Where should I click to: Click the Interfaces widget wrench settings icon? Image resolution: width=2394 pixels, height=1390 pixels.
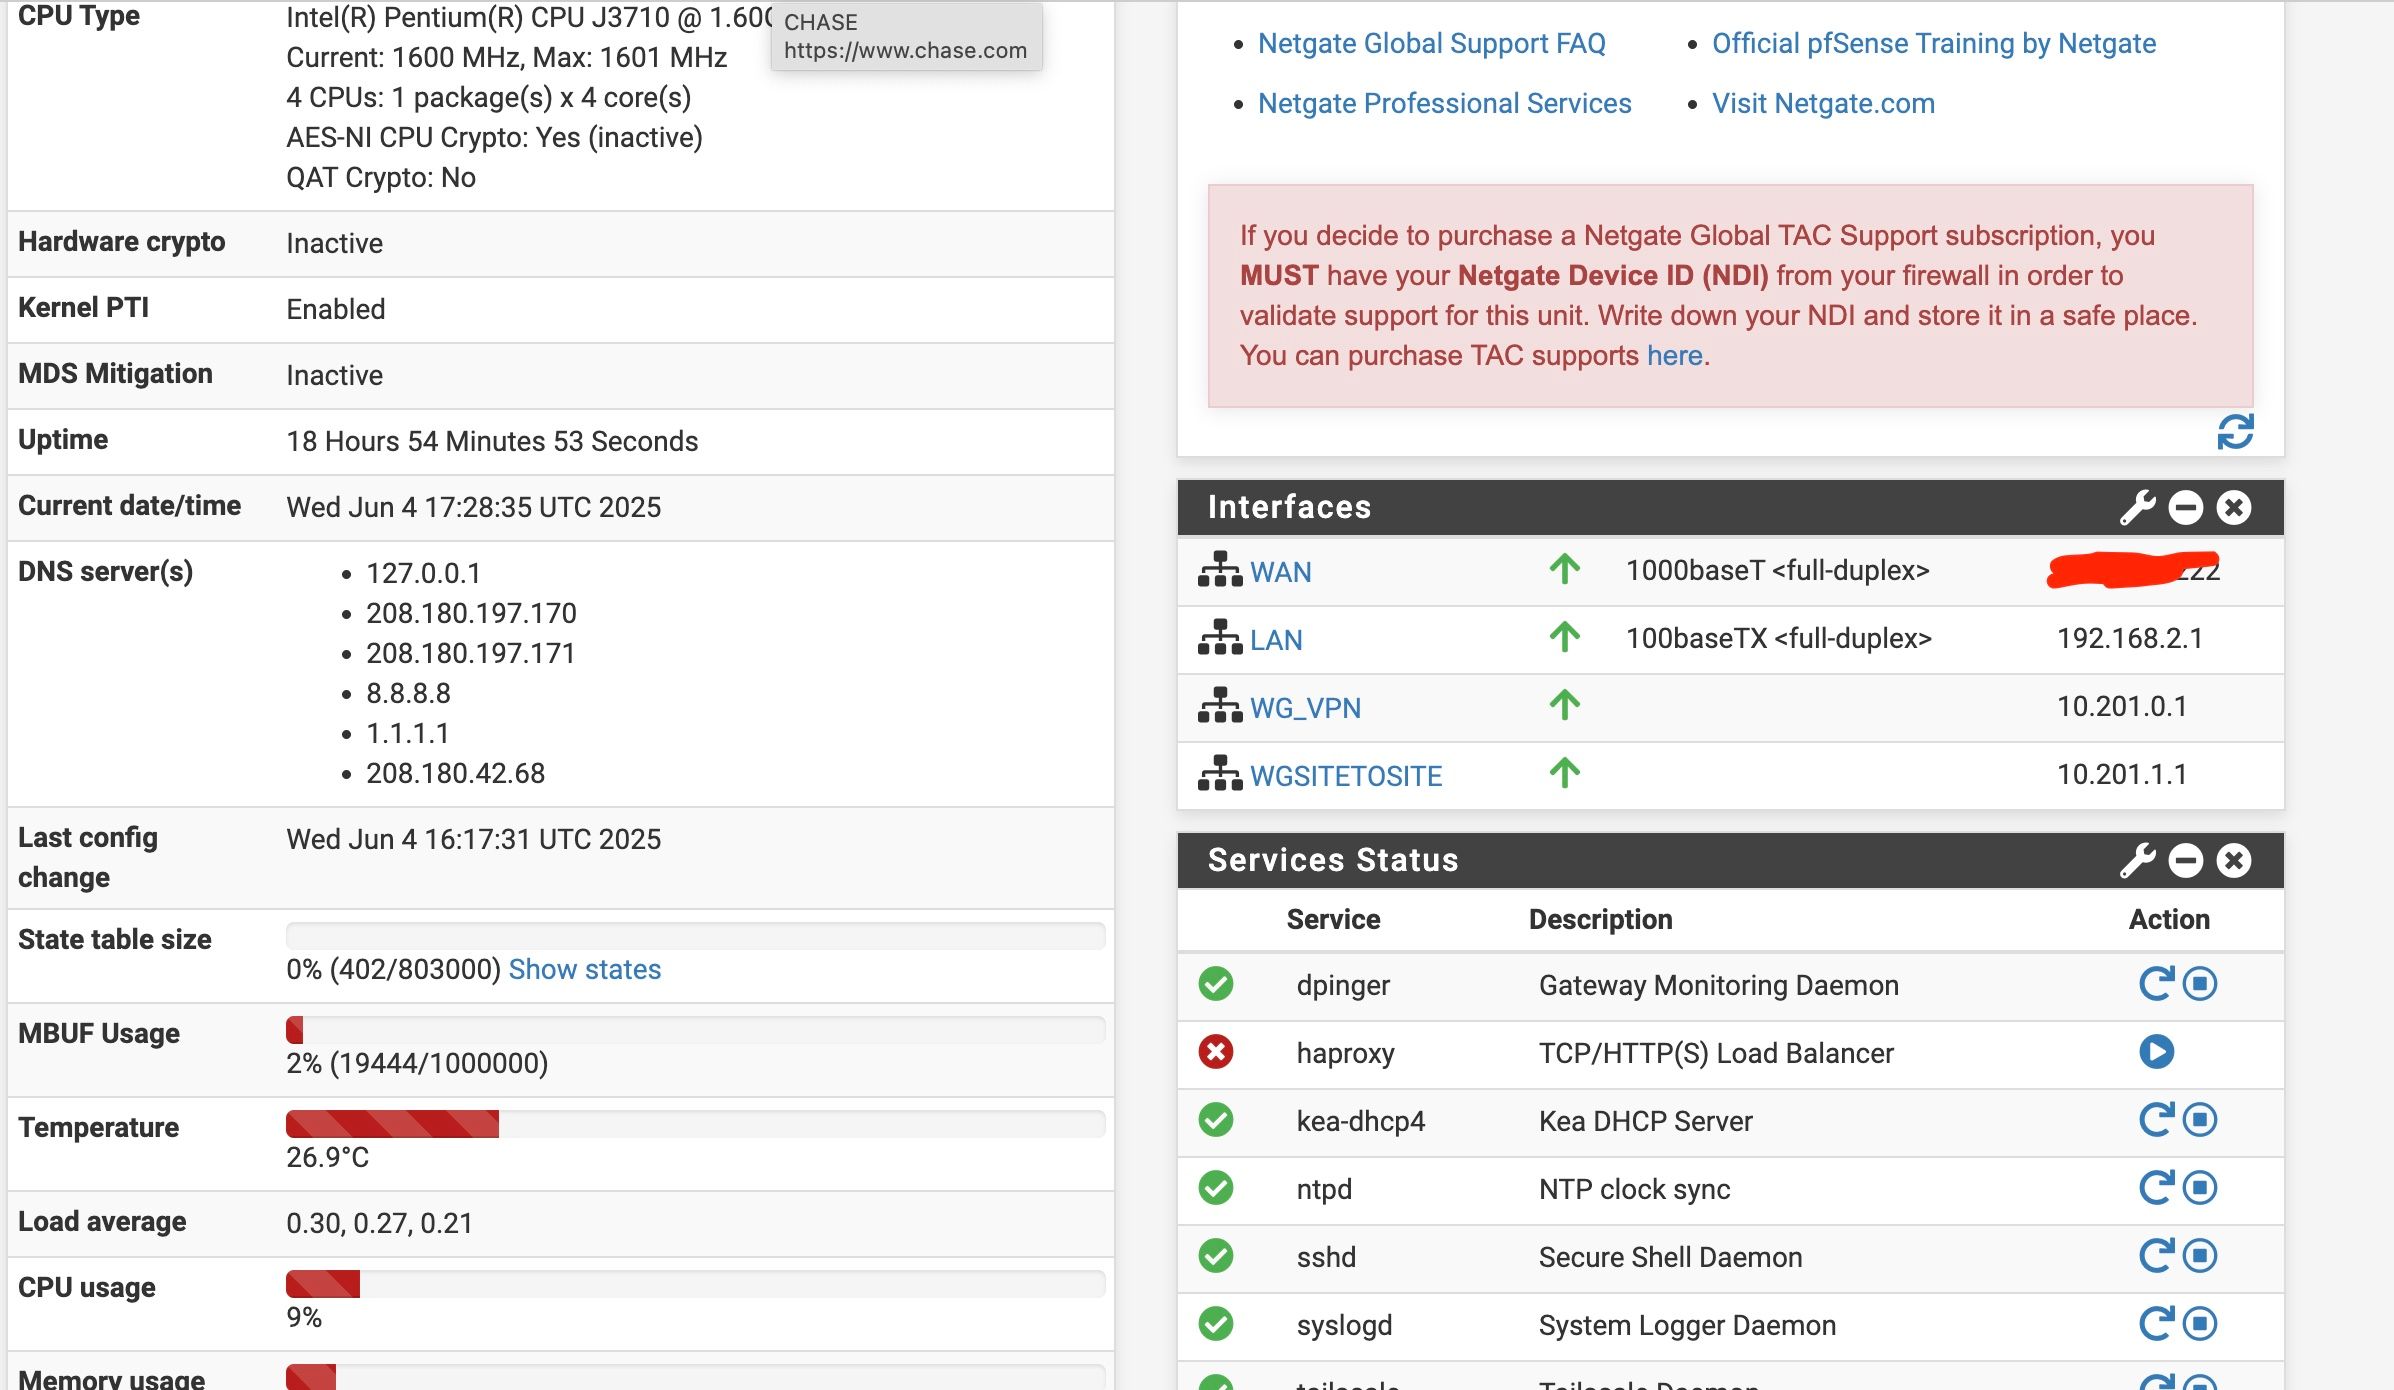pyautogui.click(x=2137, y=508)
